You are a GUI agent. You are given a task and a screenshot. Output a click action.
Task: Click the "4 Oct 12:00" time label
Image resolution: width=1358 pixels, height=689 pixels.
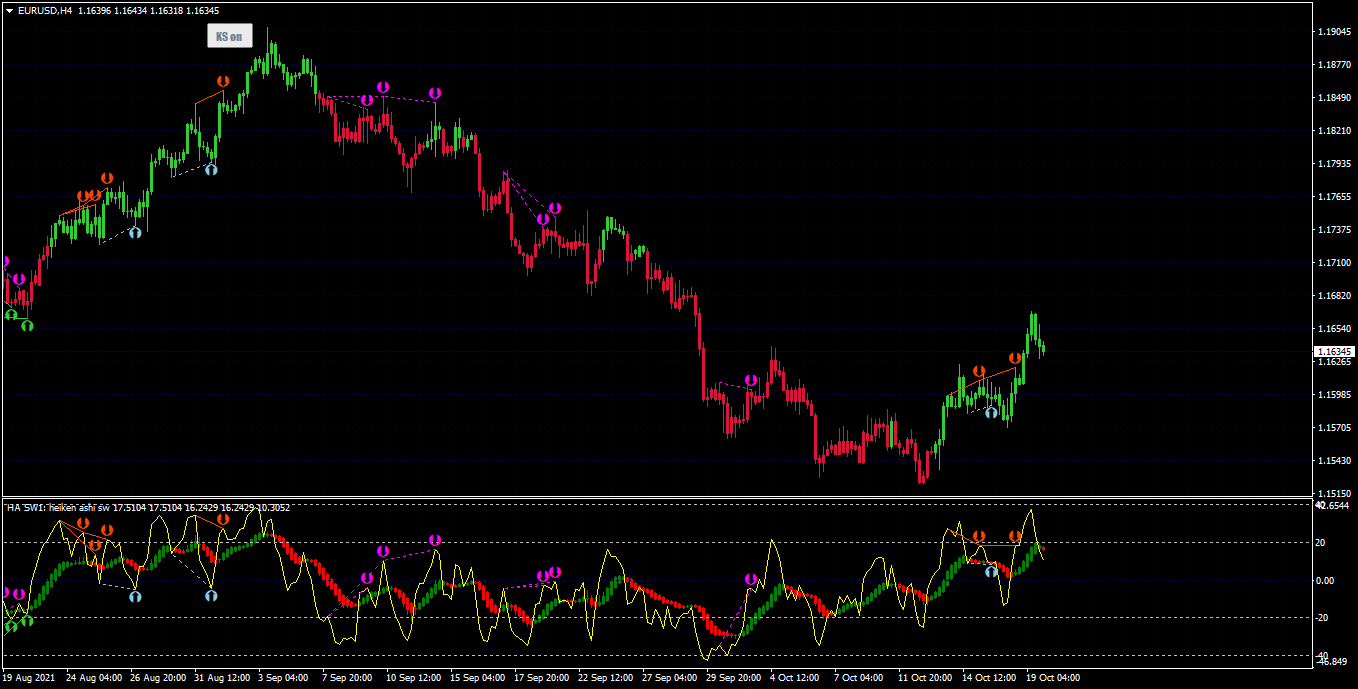(794, 678)
